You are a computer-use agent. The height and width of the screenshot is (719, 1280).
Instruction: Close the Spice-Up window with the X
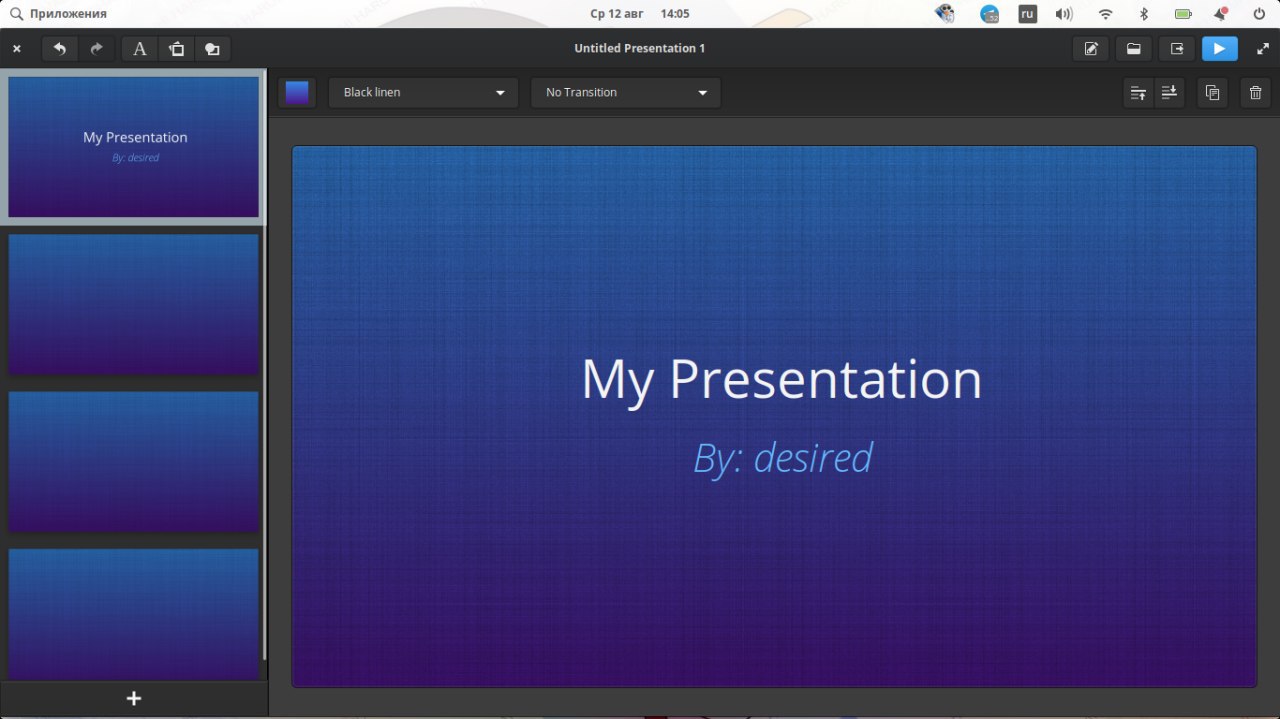tap(17, 48)
